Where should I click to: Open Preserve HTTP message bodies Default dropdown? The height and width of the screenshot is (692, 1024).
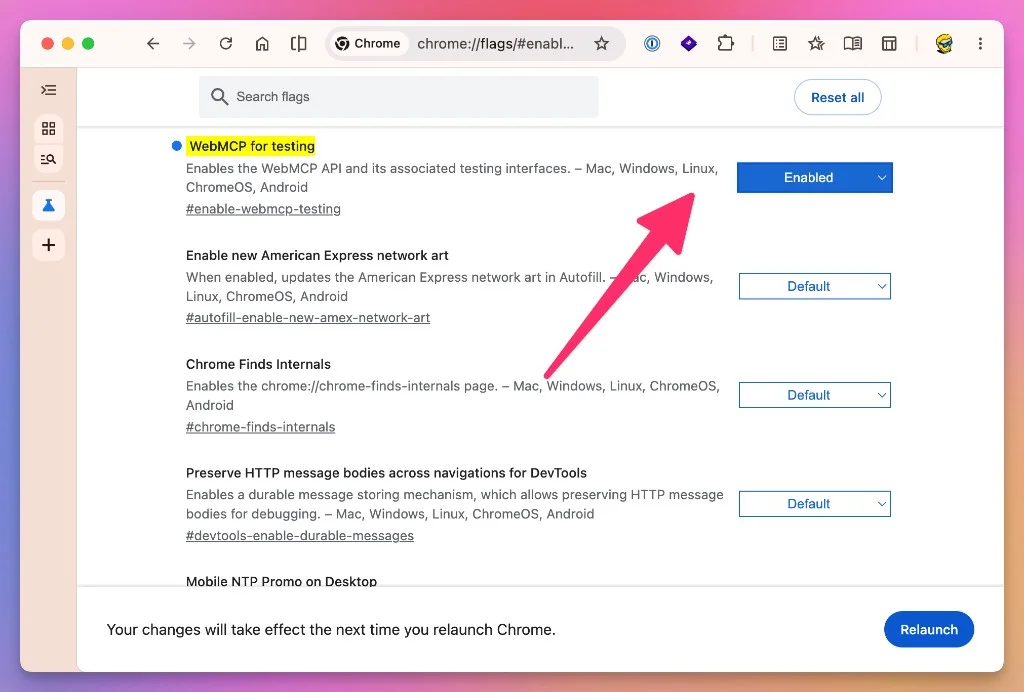pos(814,504)
